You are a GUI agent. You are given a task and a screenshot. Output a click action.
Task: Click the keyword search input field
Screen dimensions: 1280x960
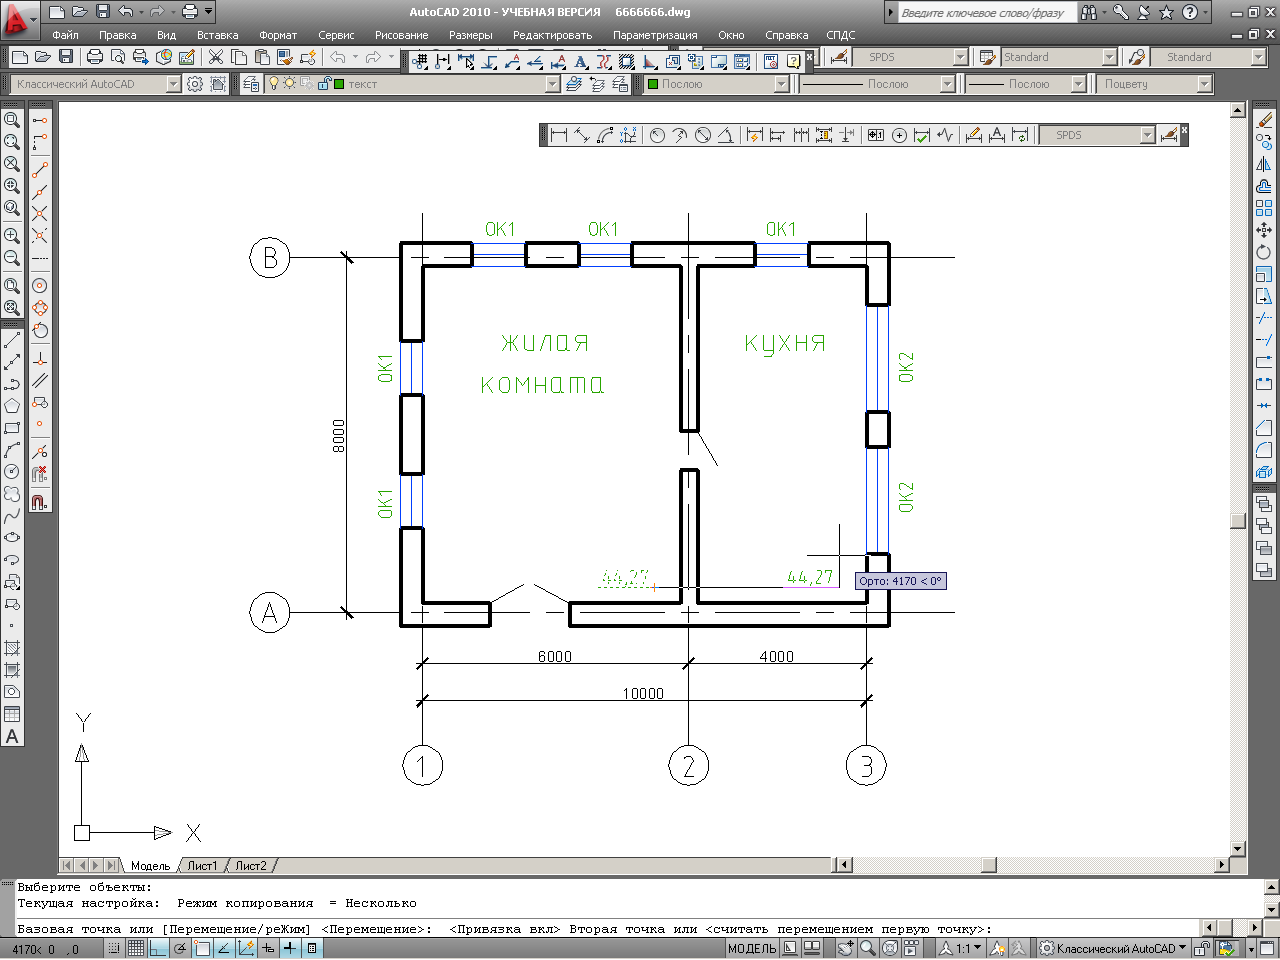coord(987,12)
